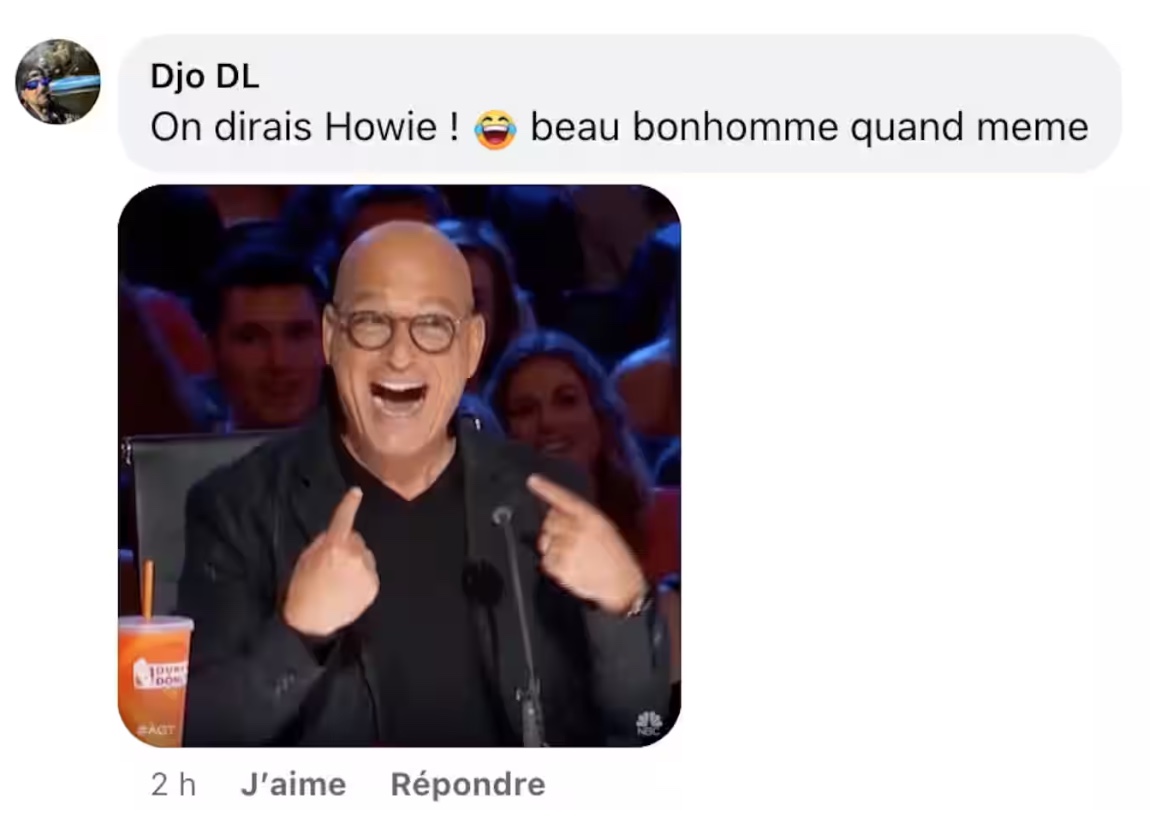Click the #AGT watermark in the GIF corner

[156, 730]
